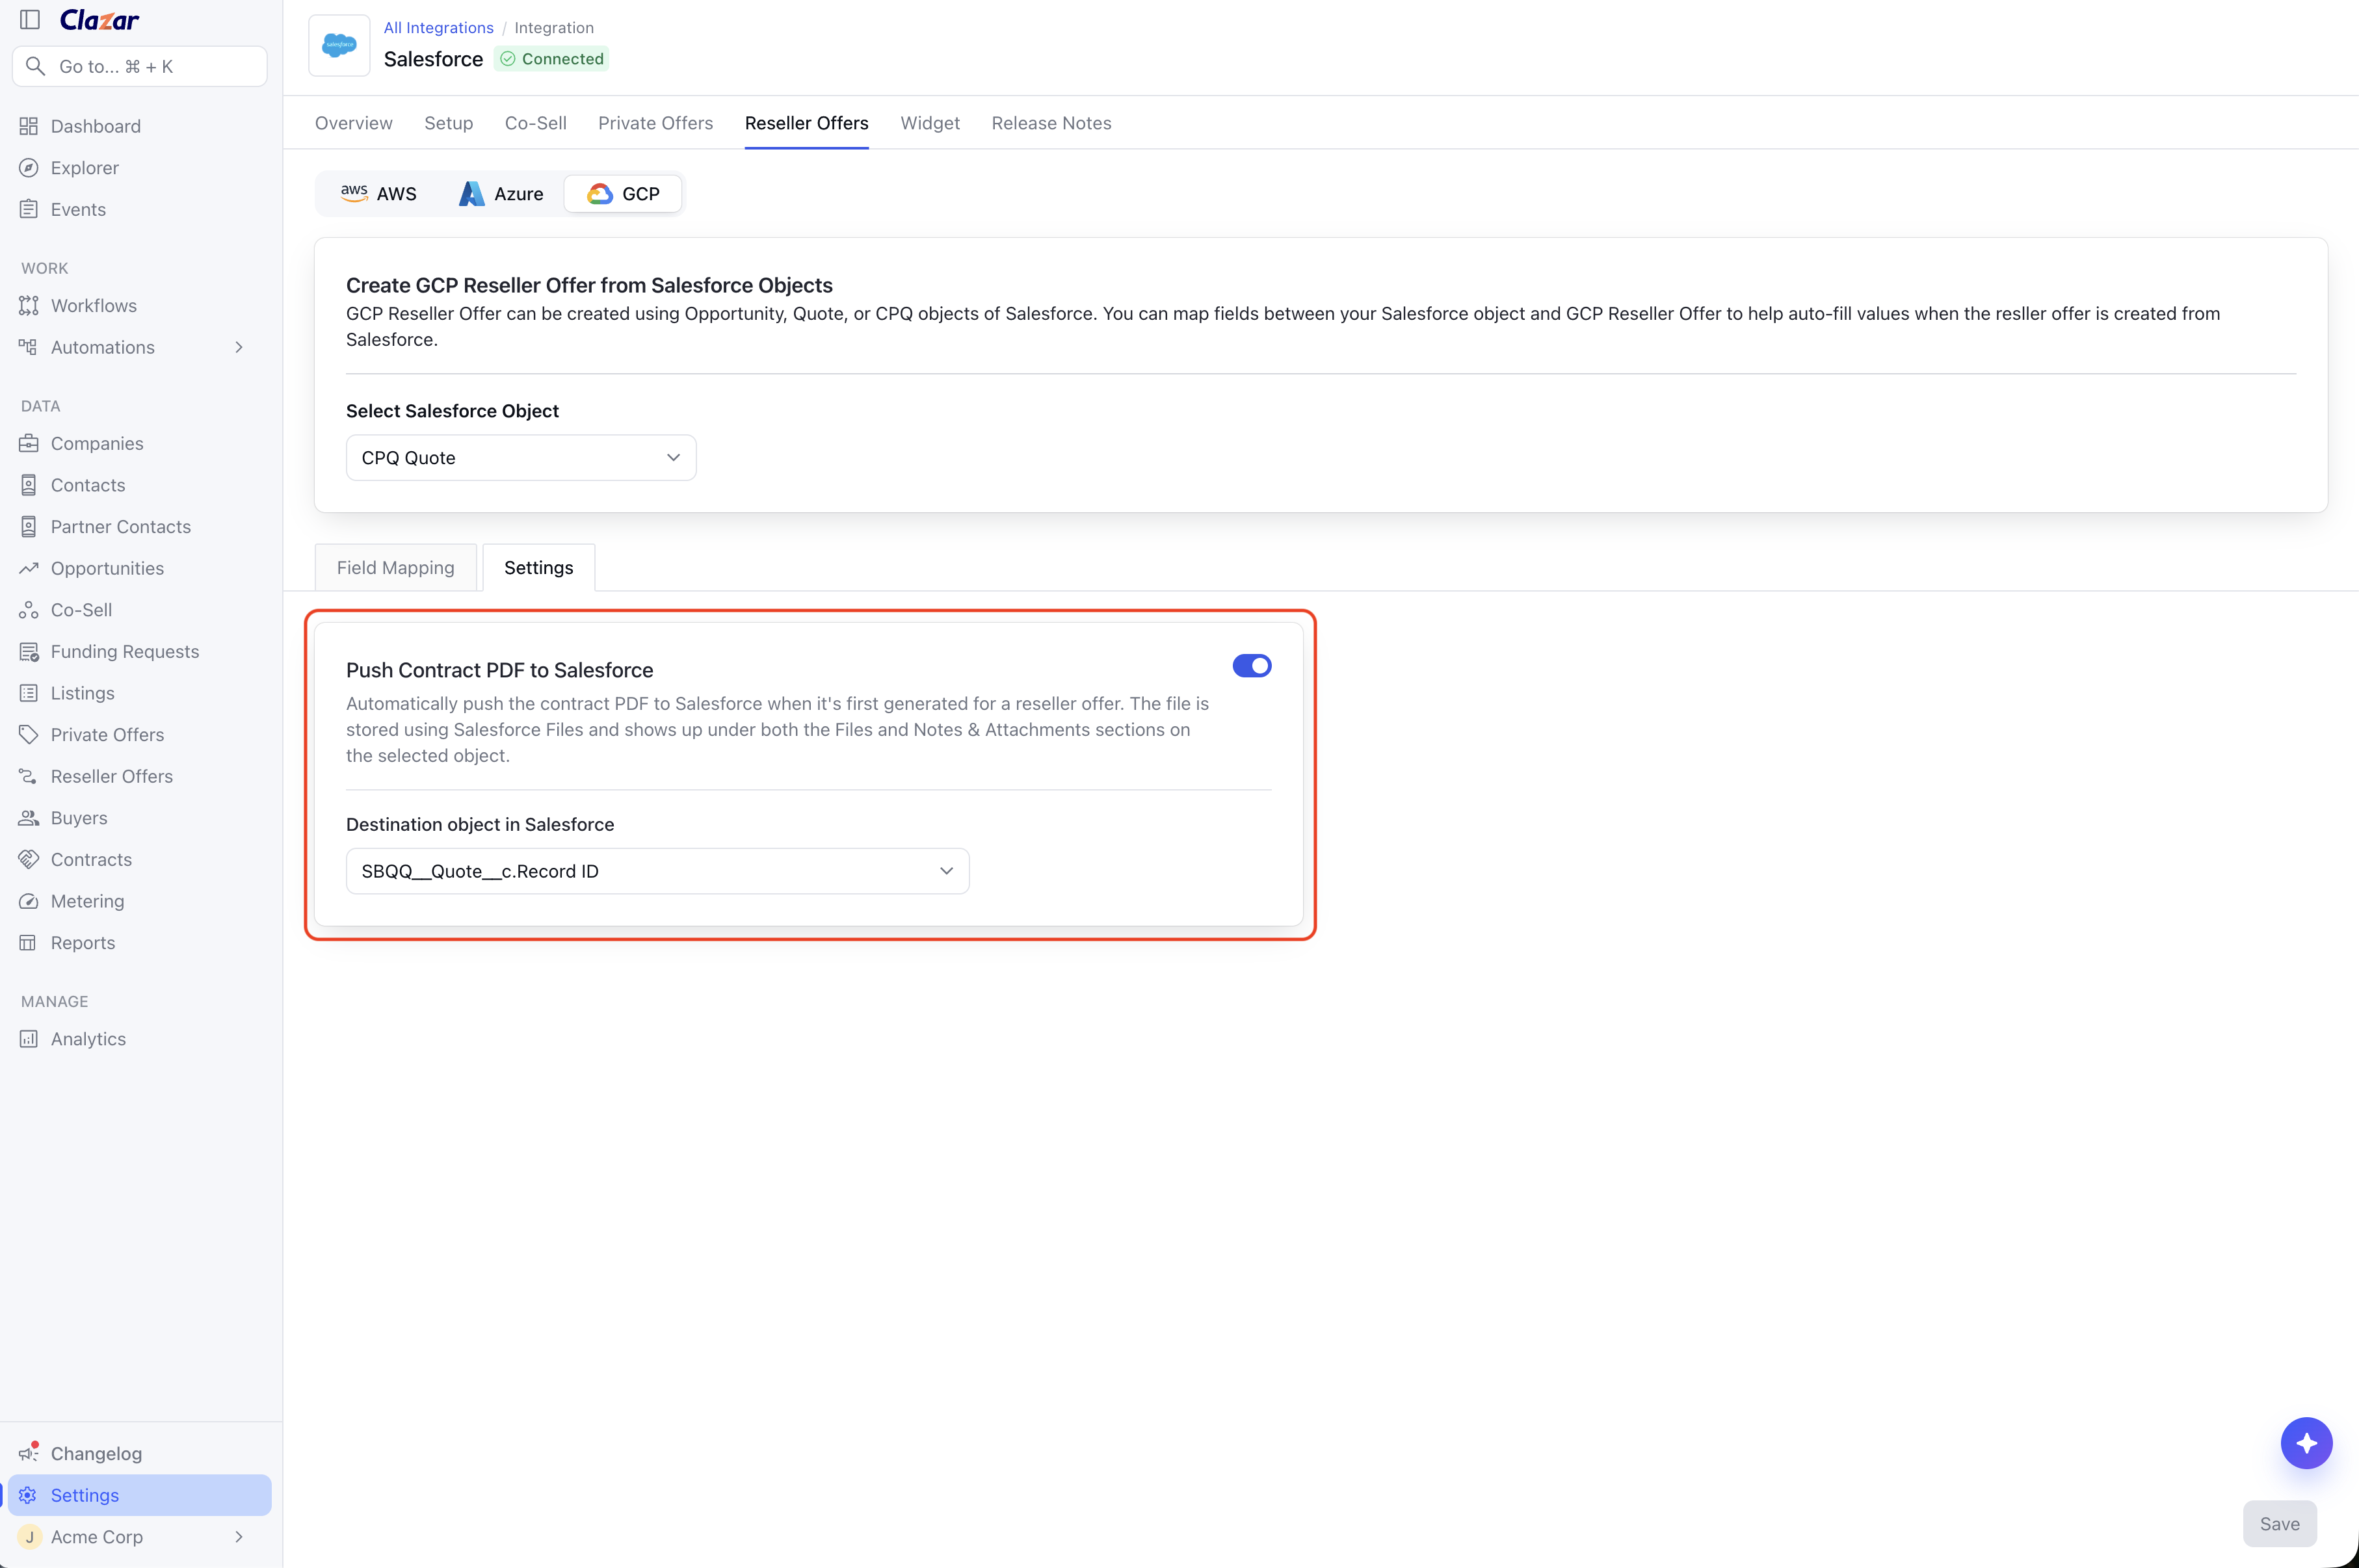
Task: Click the Settings gear icon
Action: point(29,1495)
